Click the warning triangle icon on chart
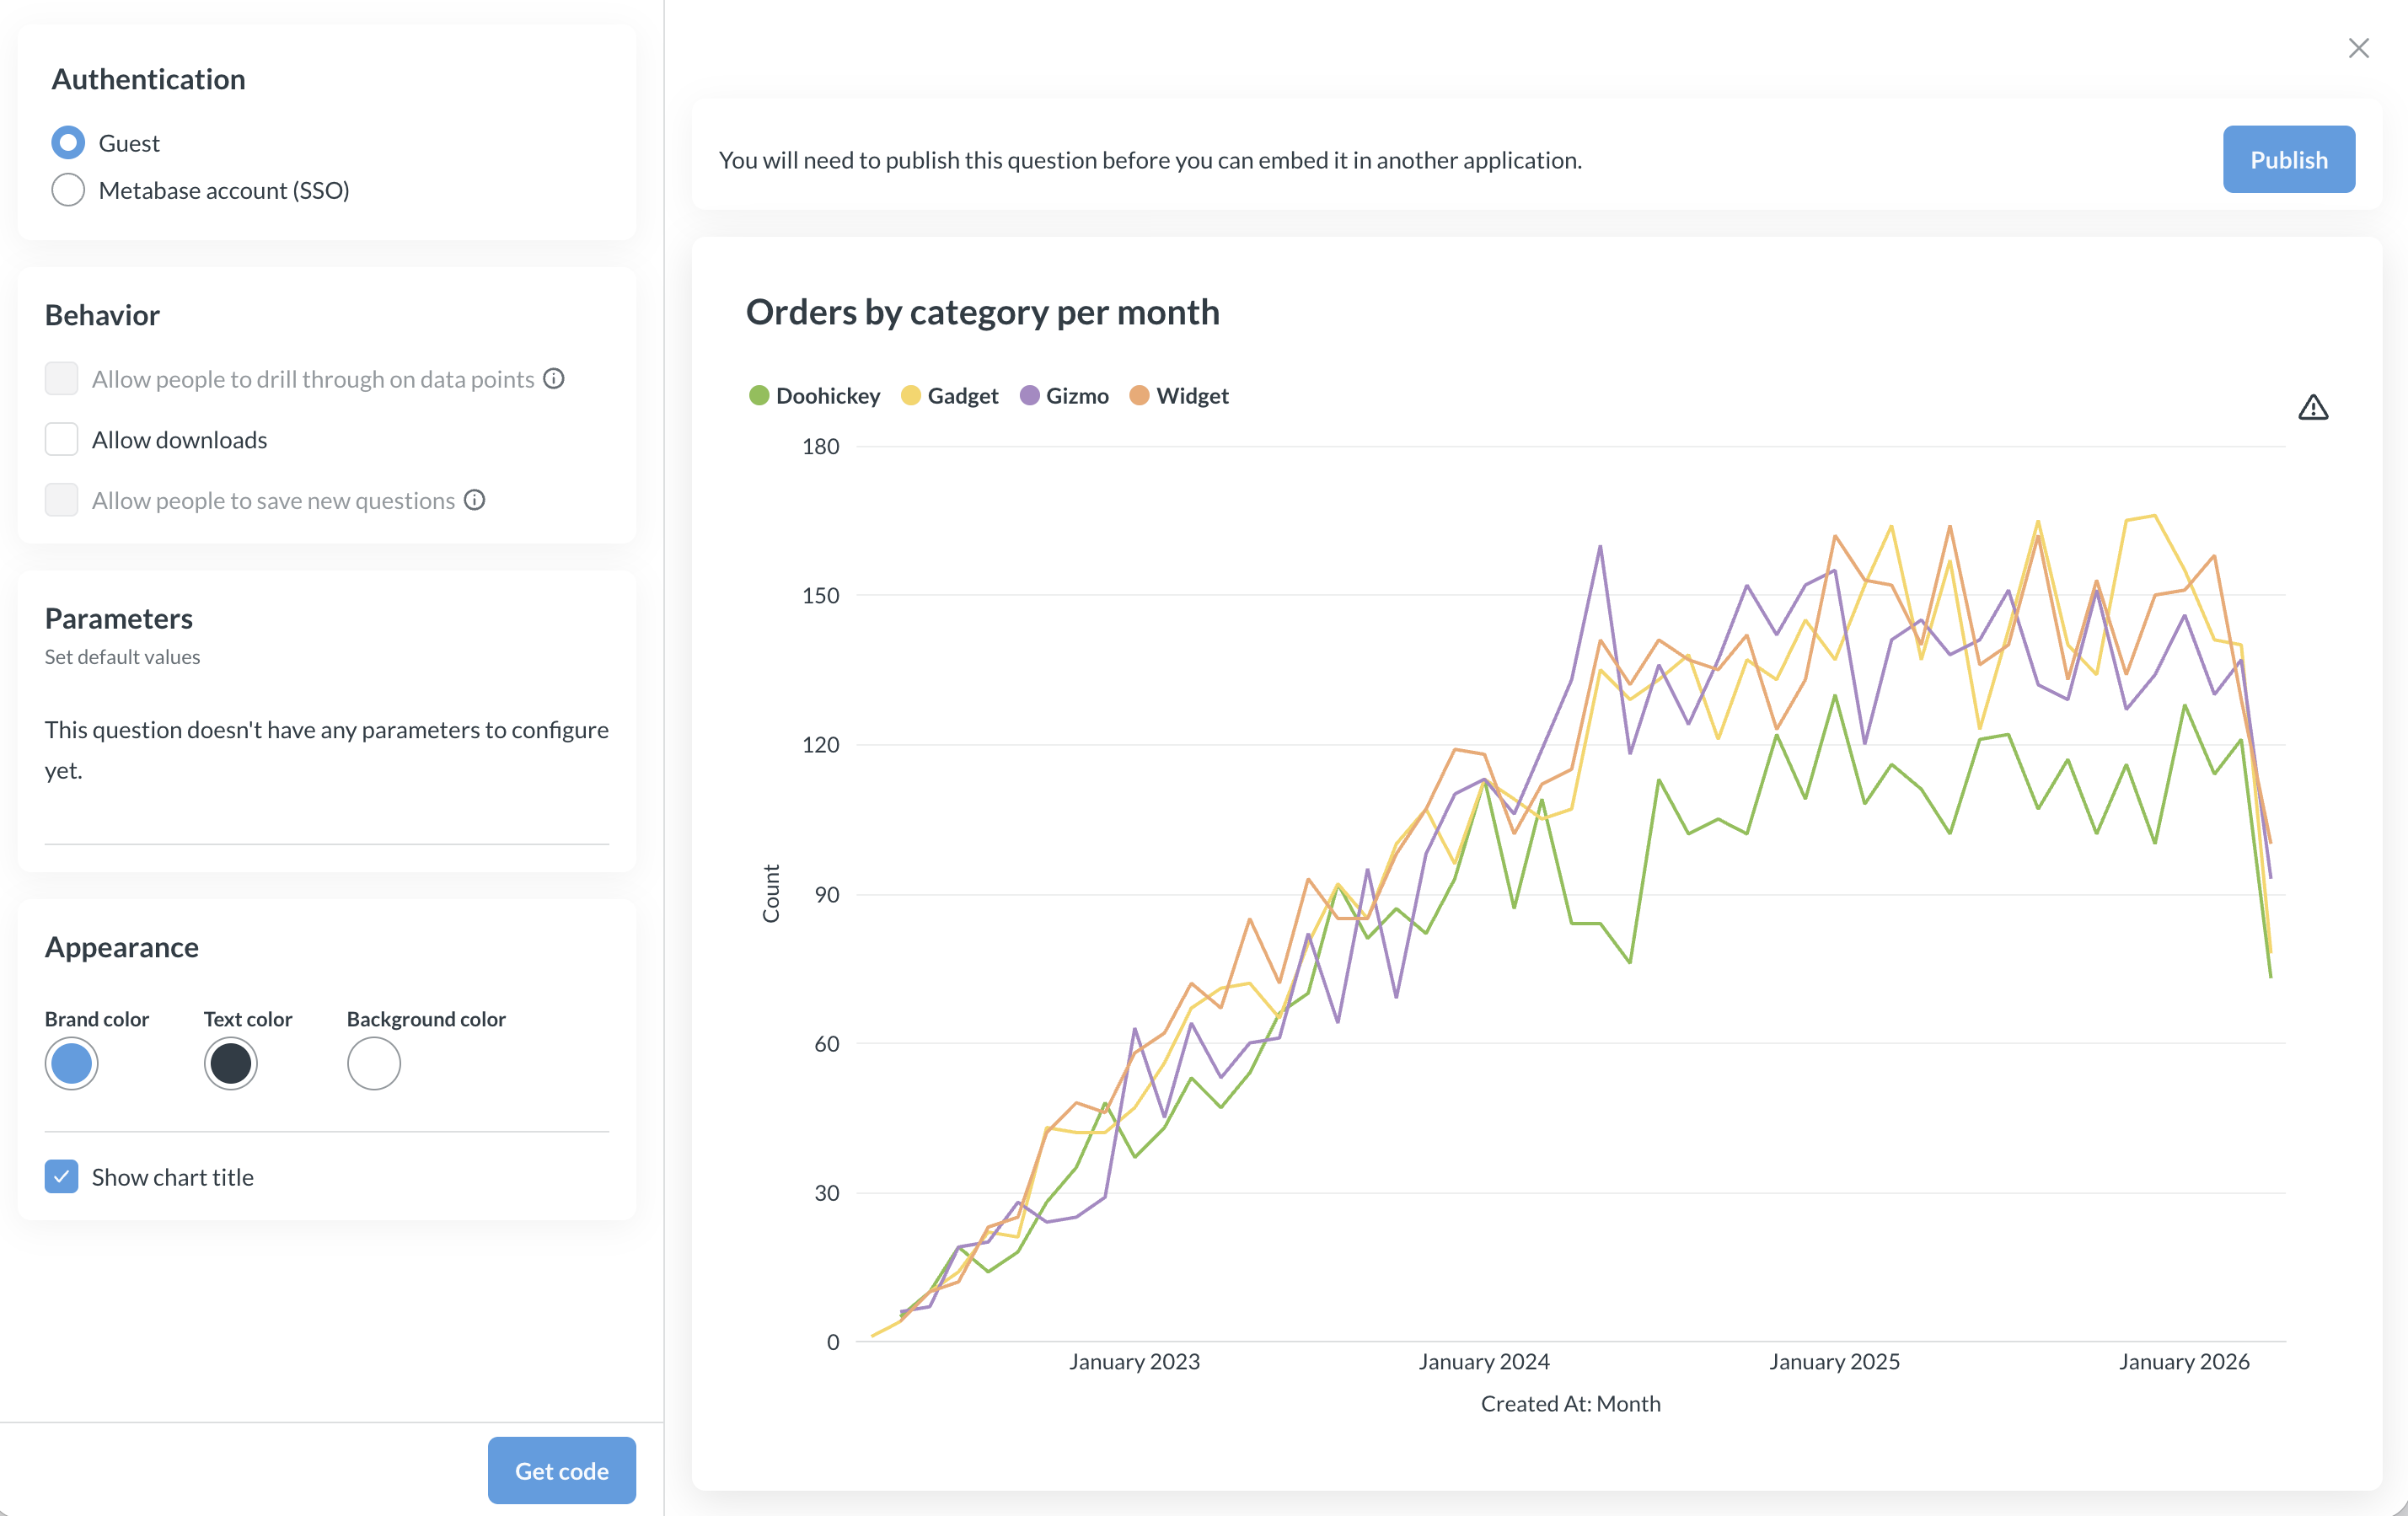 click(2312, 408)
